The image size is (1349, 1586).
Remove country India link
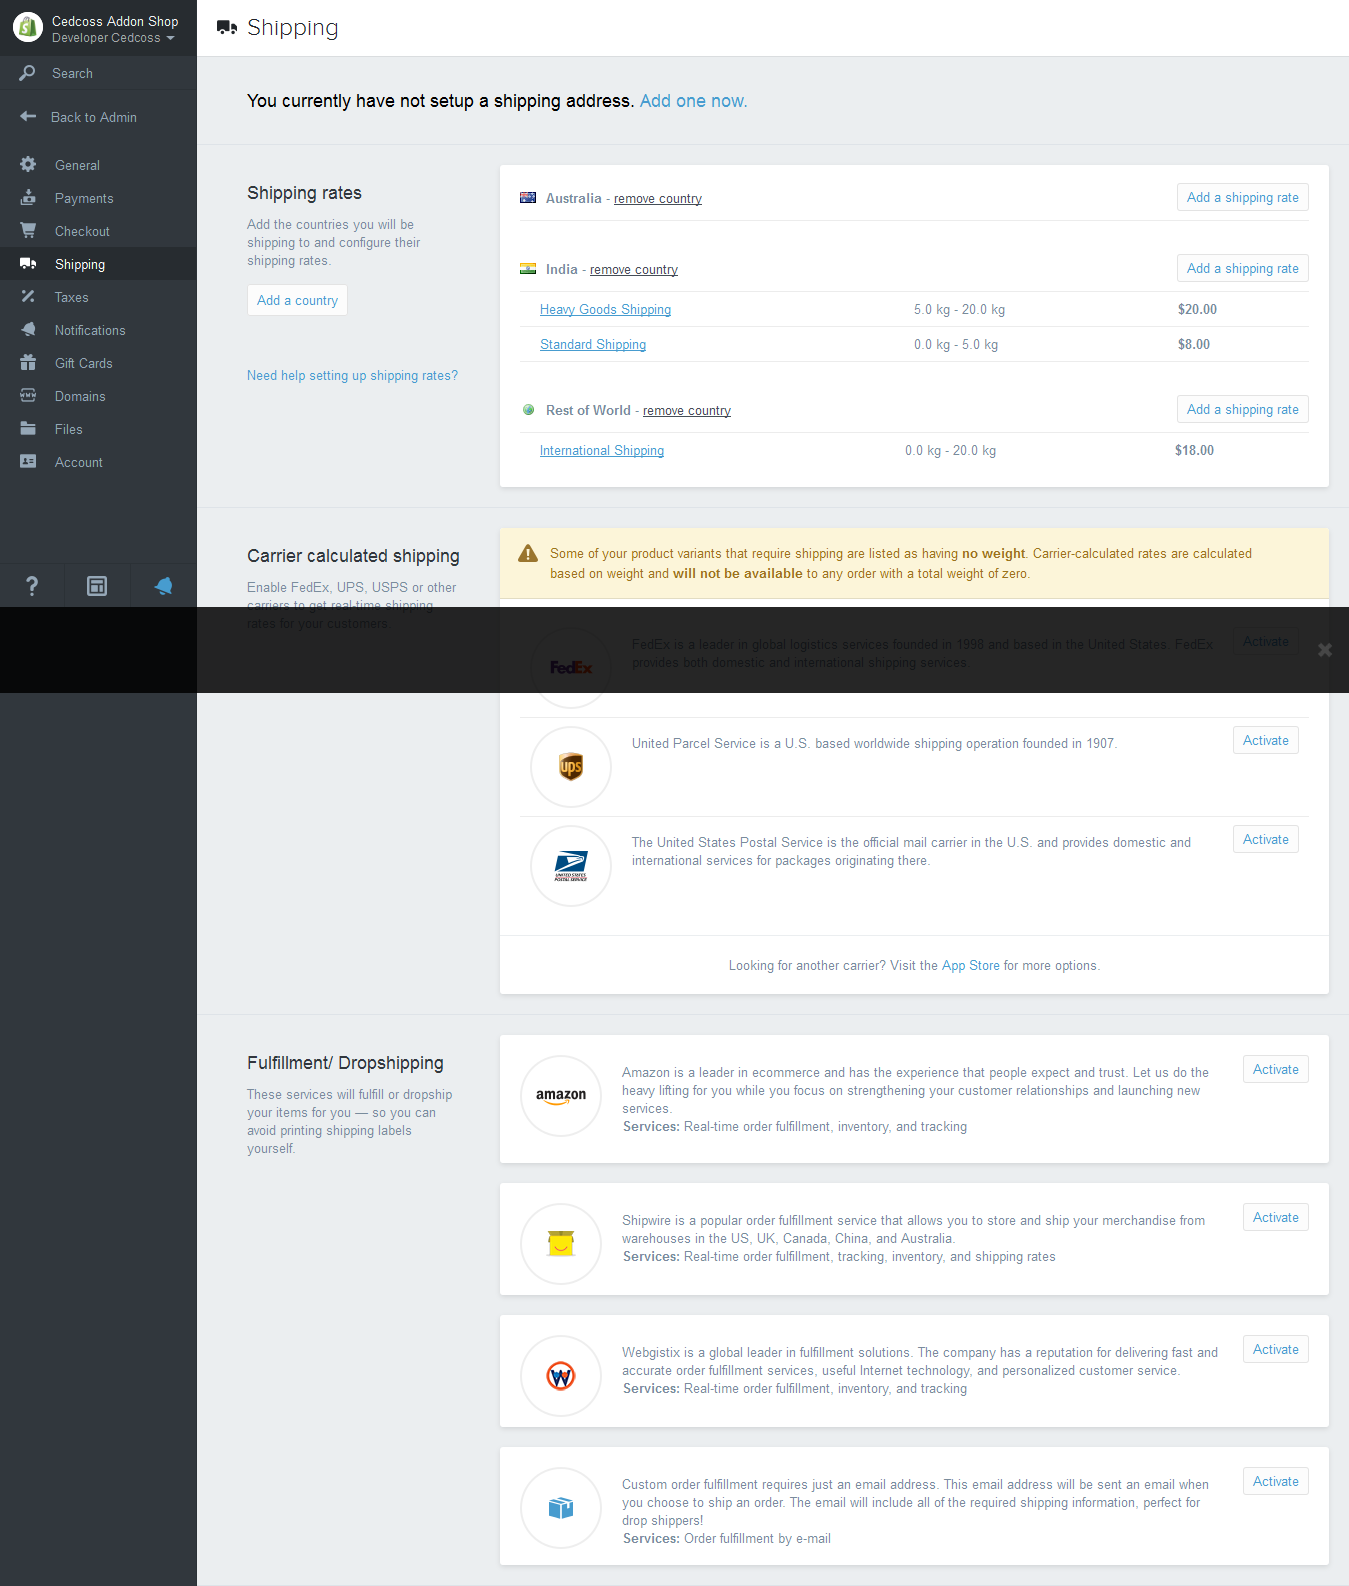634,270
